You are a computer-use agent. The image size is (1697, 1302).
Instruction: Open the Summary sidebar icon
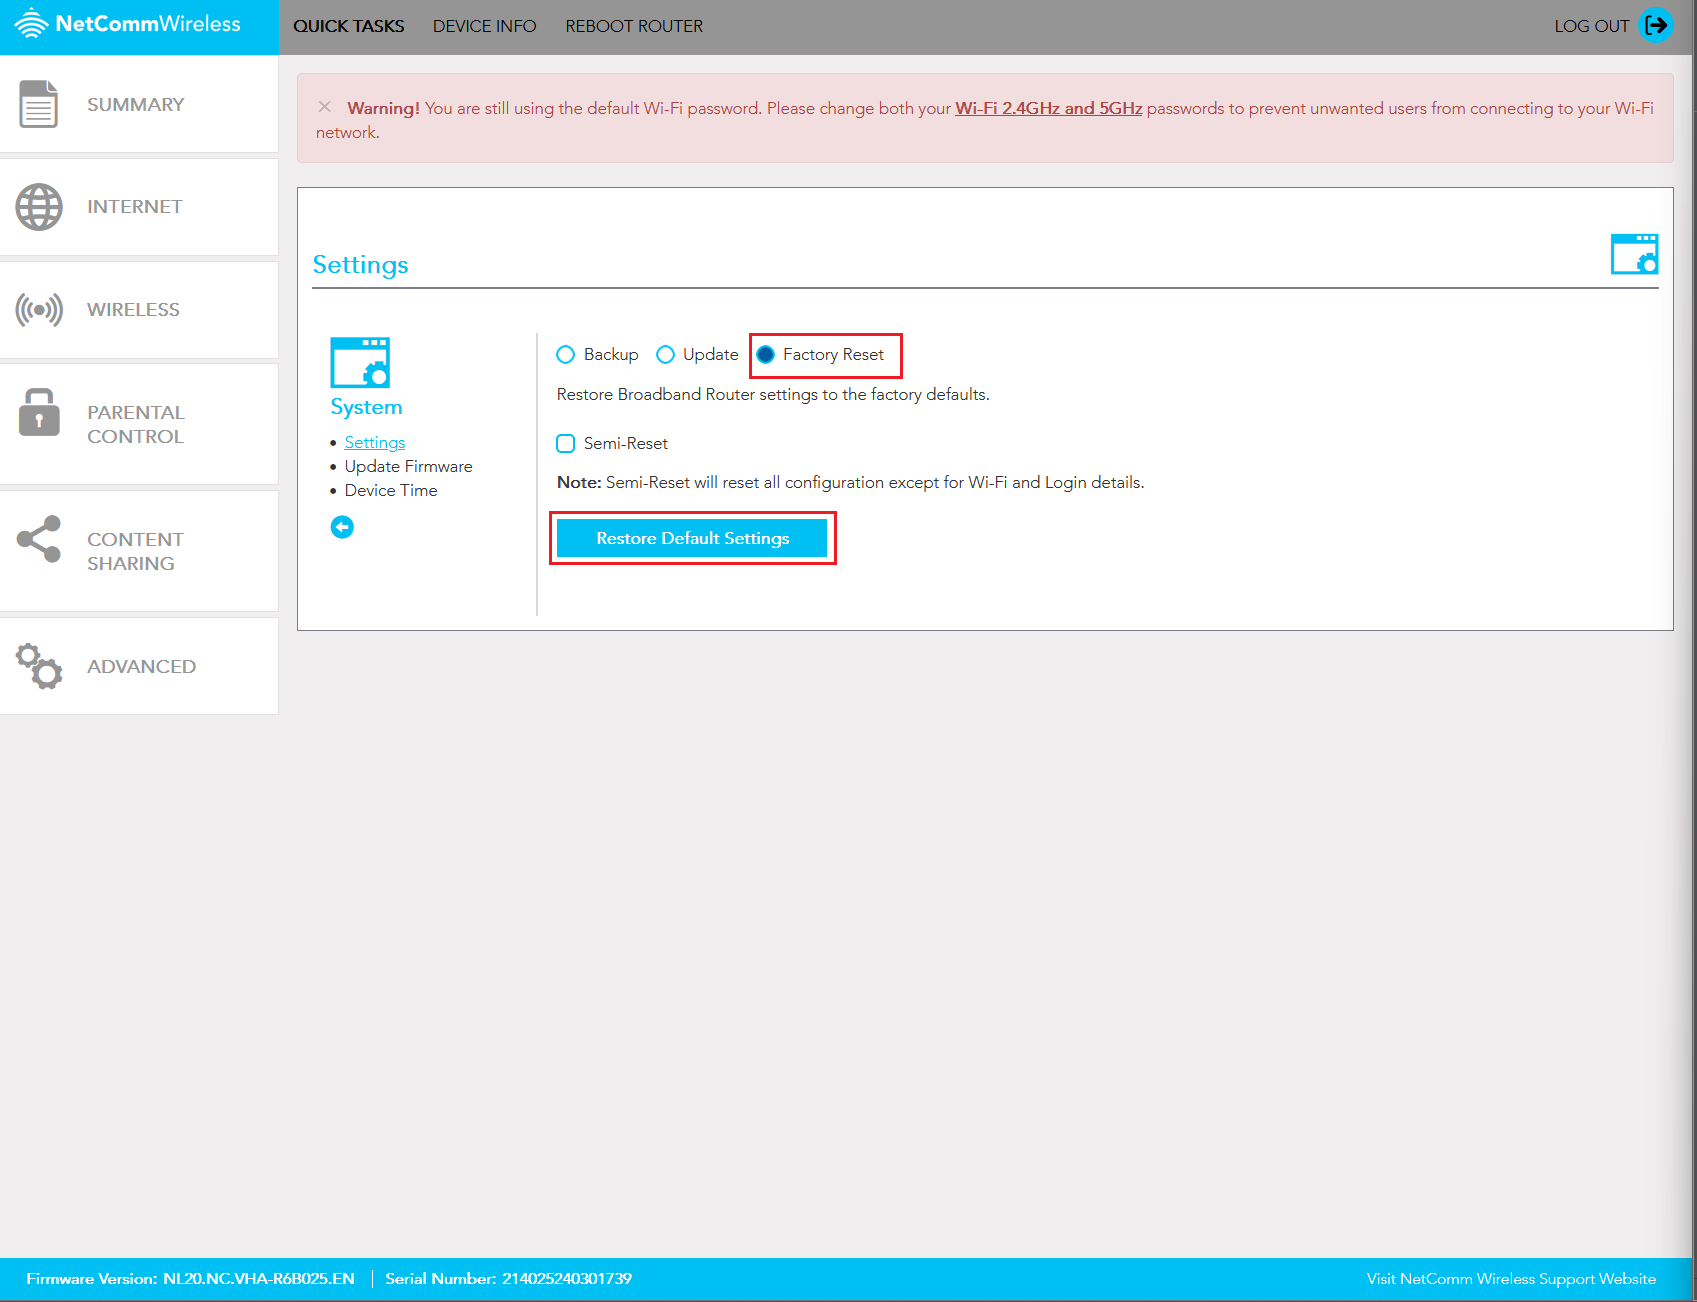click(37, 103)
